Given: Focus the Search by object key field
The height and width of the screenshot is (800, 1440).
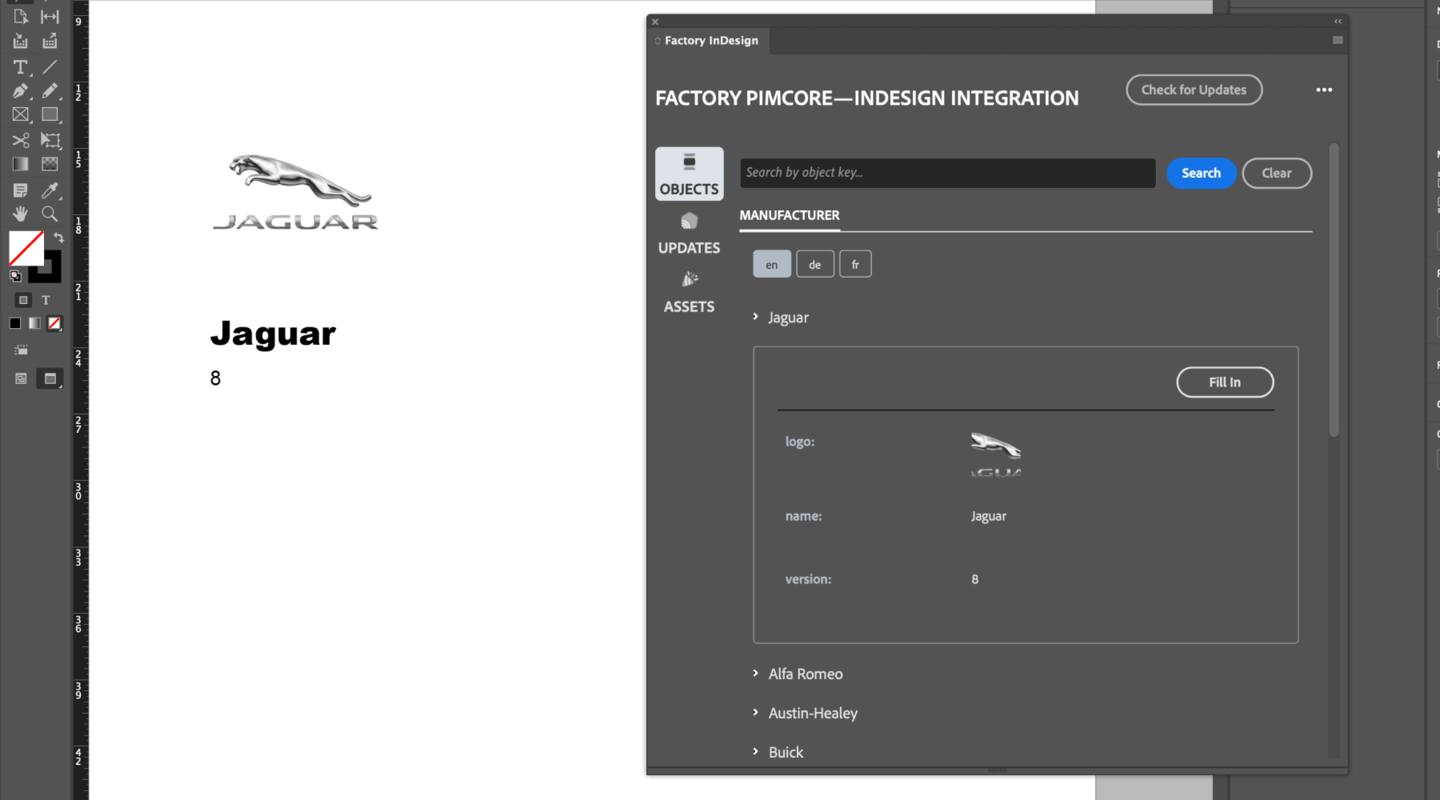Looking at the screenshot, I should pos(947,173).
